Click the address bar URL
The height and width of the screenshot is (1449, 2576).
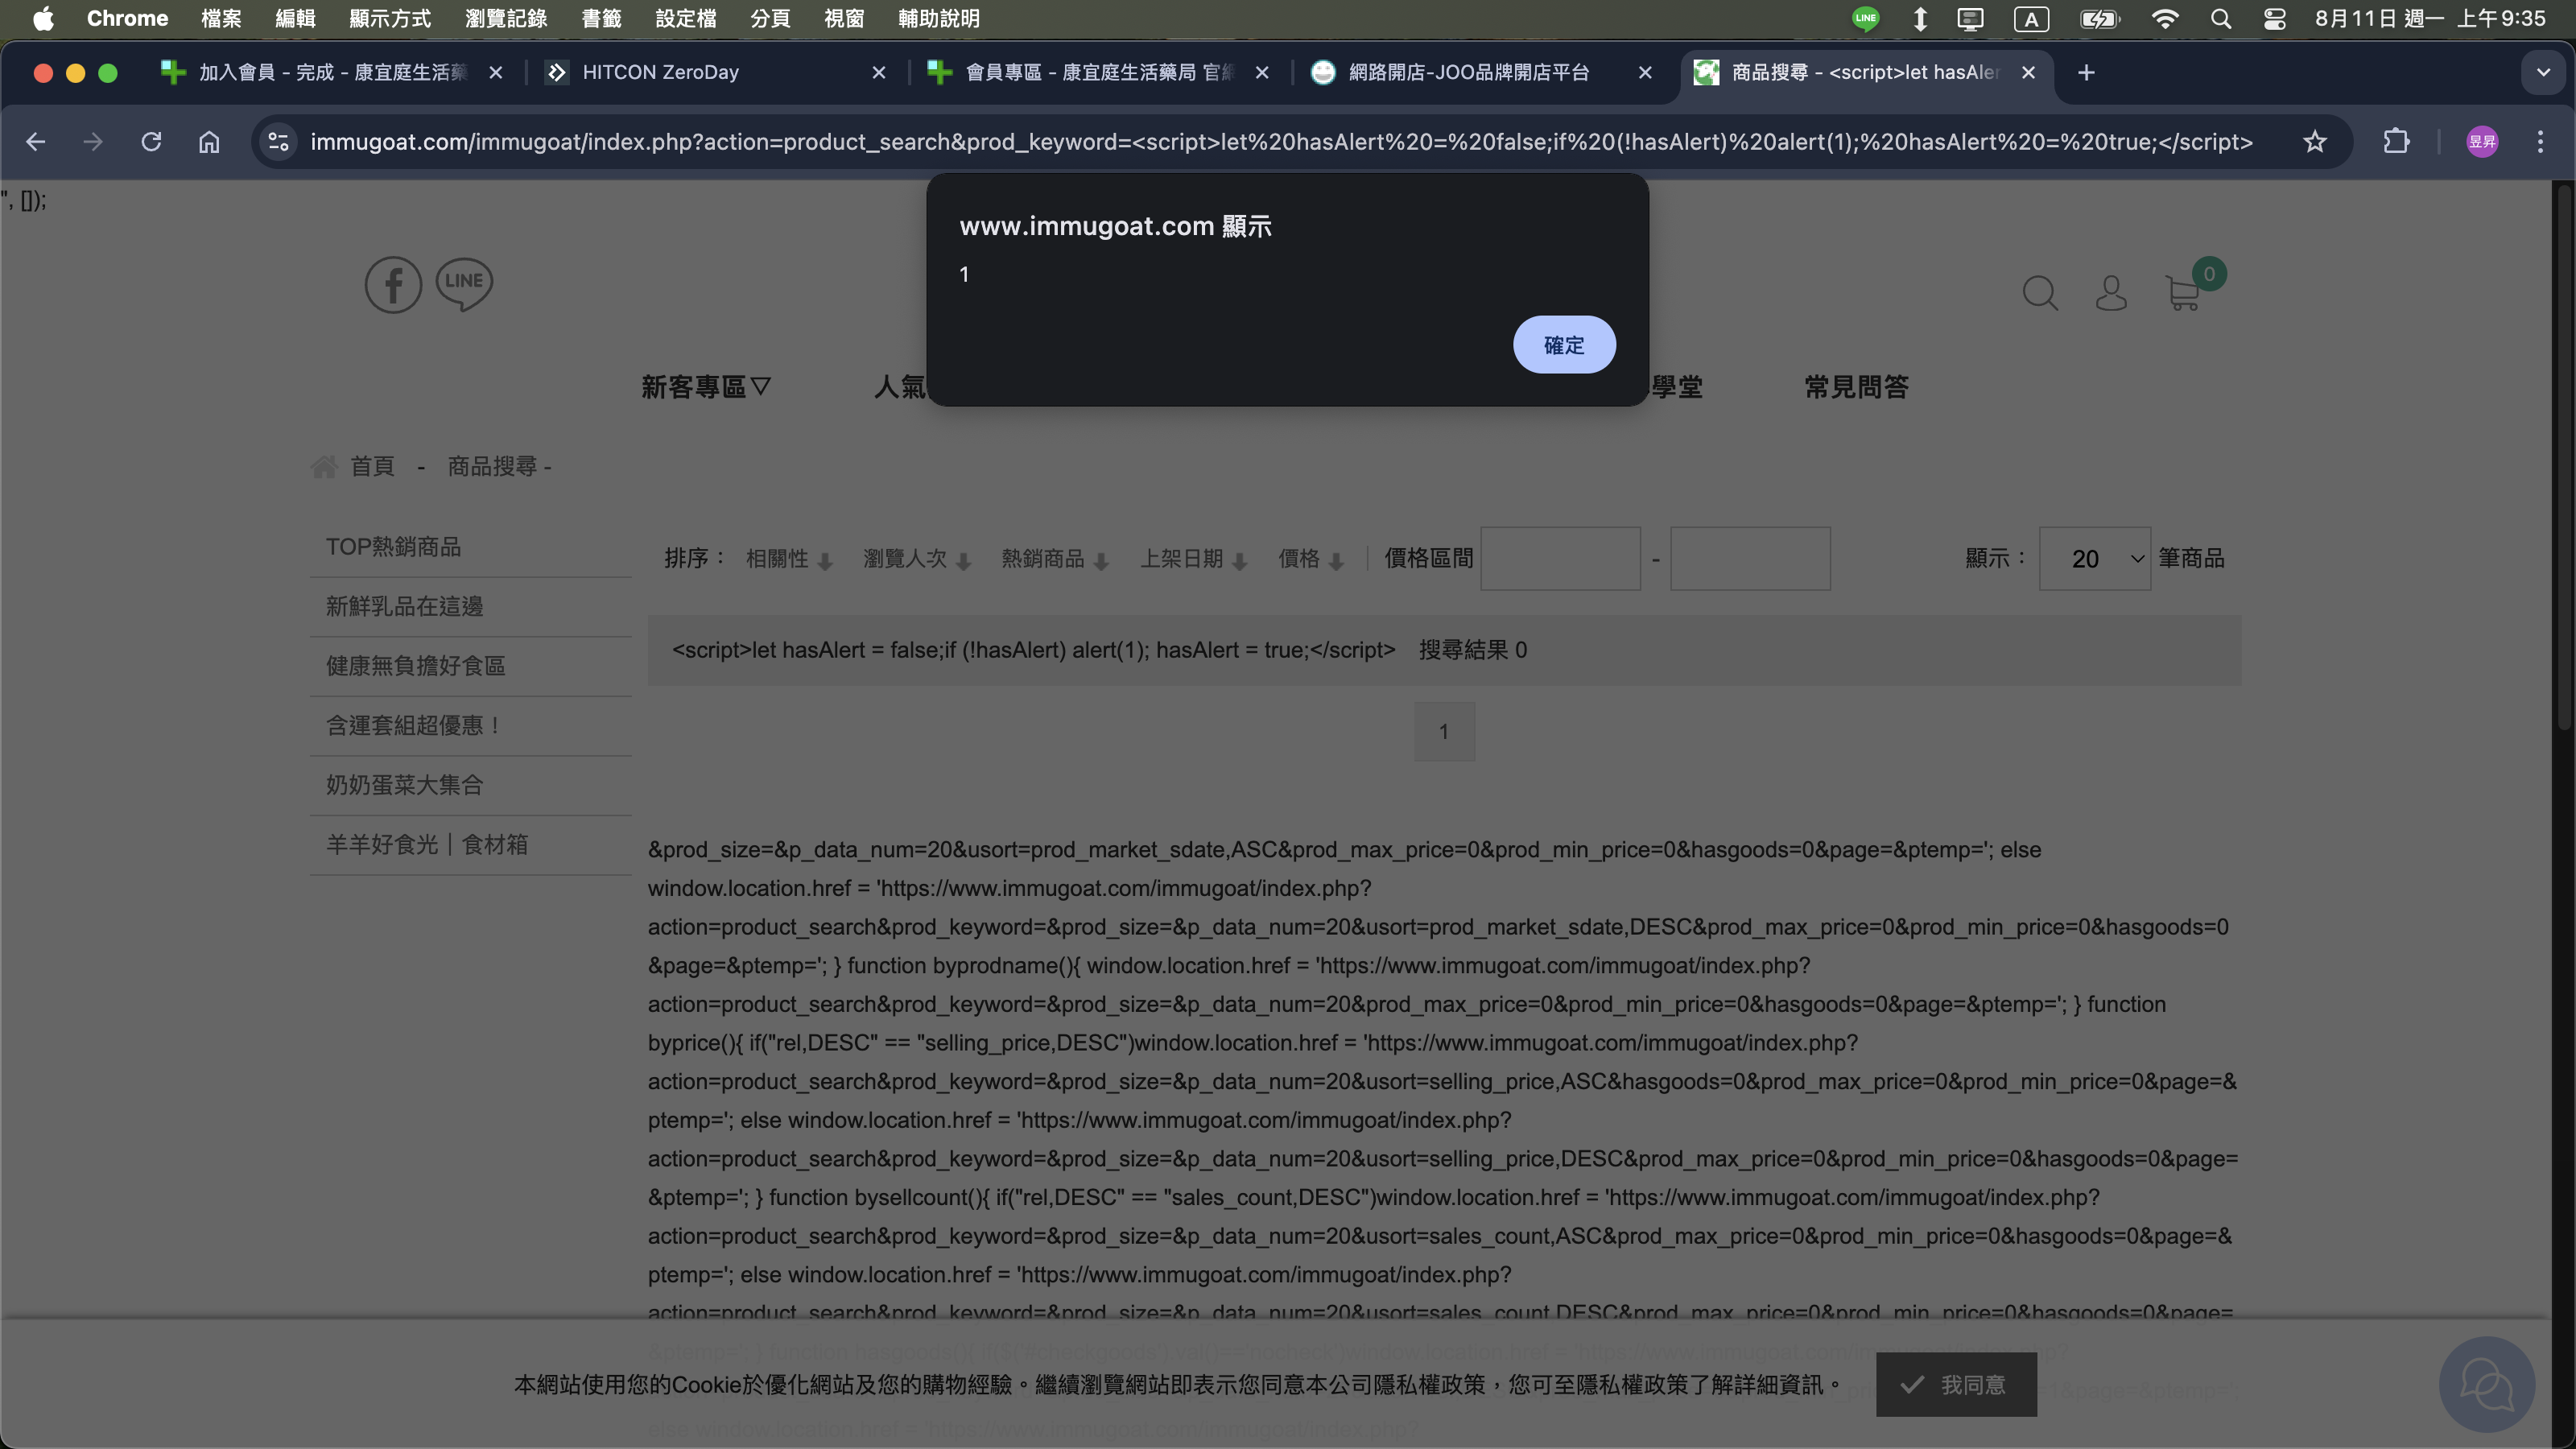1281,142
